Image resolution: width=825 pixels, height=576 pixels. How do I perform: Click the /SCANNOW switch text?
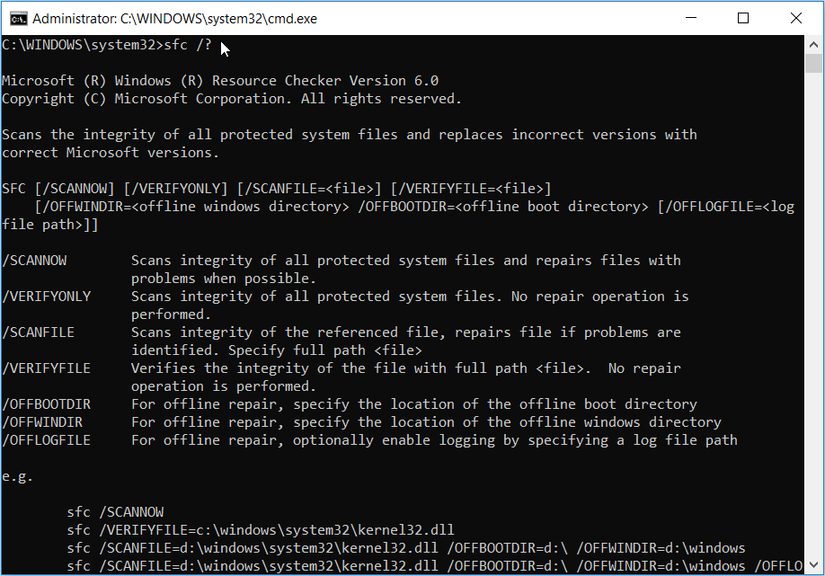(x=35, y=260)
